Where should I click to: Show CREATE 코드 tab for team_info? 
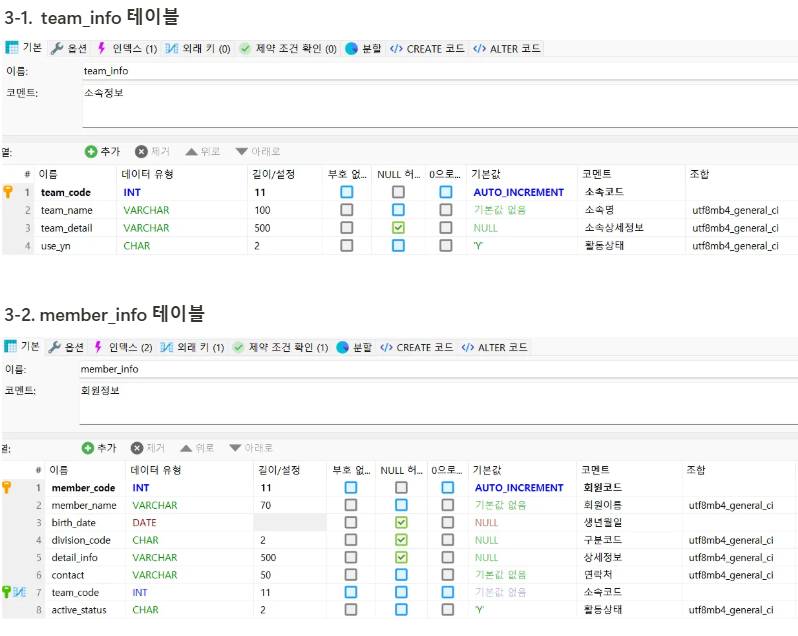pyautogui.click(x=427, y=48)
